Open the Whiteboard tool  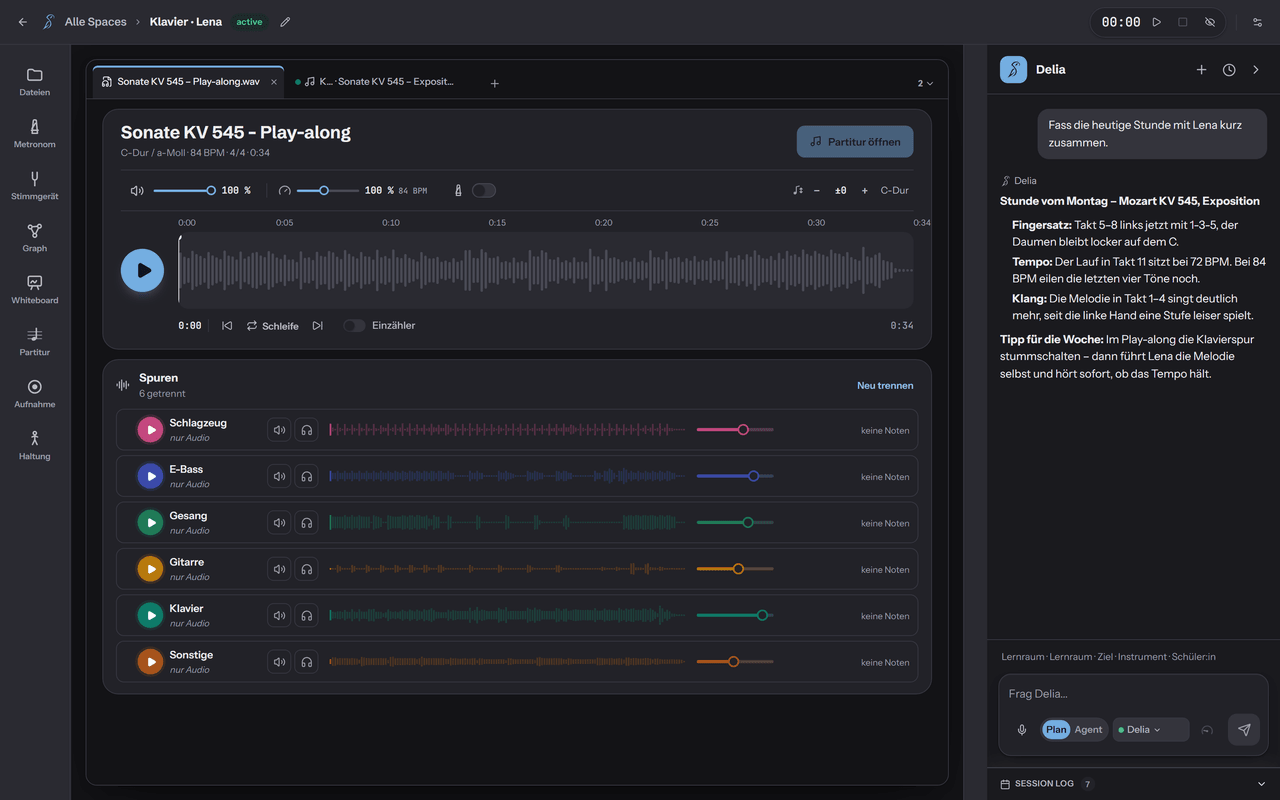(35, 290)
